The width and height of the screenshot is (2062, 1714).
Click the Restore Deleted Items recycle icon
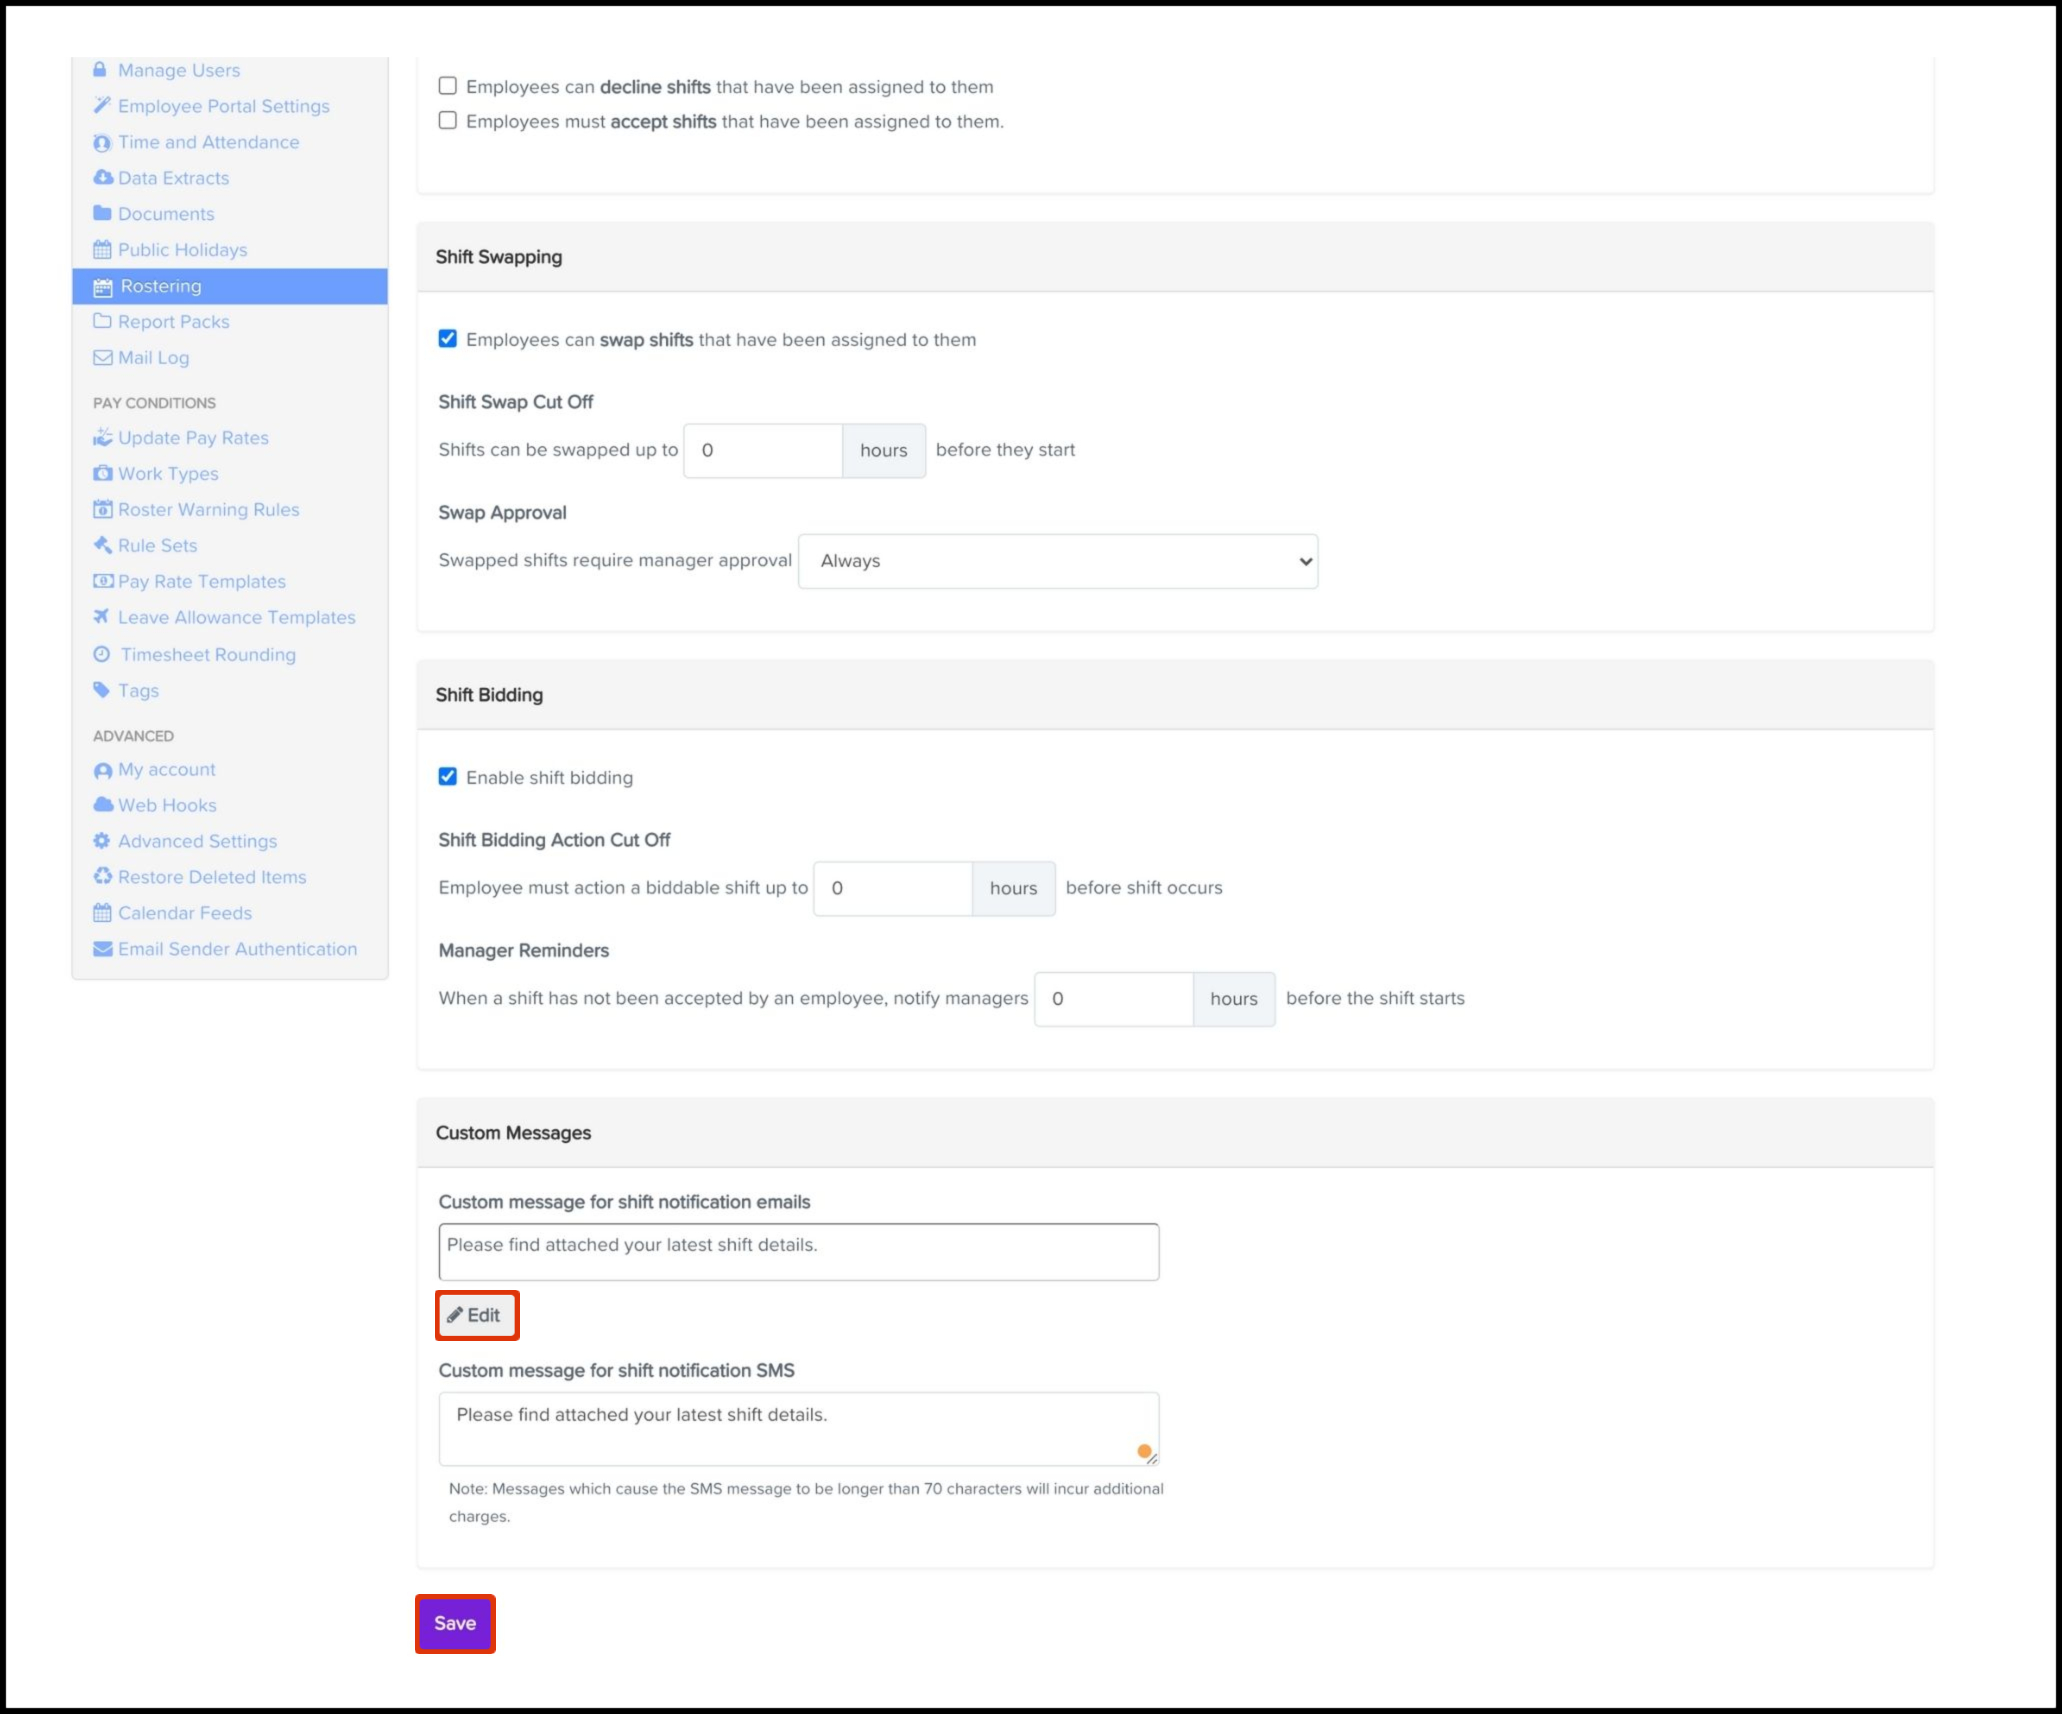pos(102,877)
